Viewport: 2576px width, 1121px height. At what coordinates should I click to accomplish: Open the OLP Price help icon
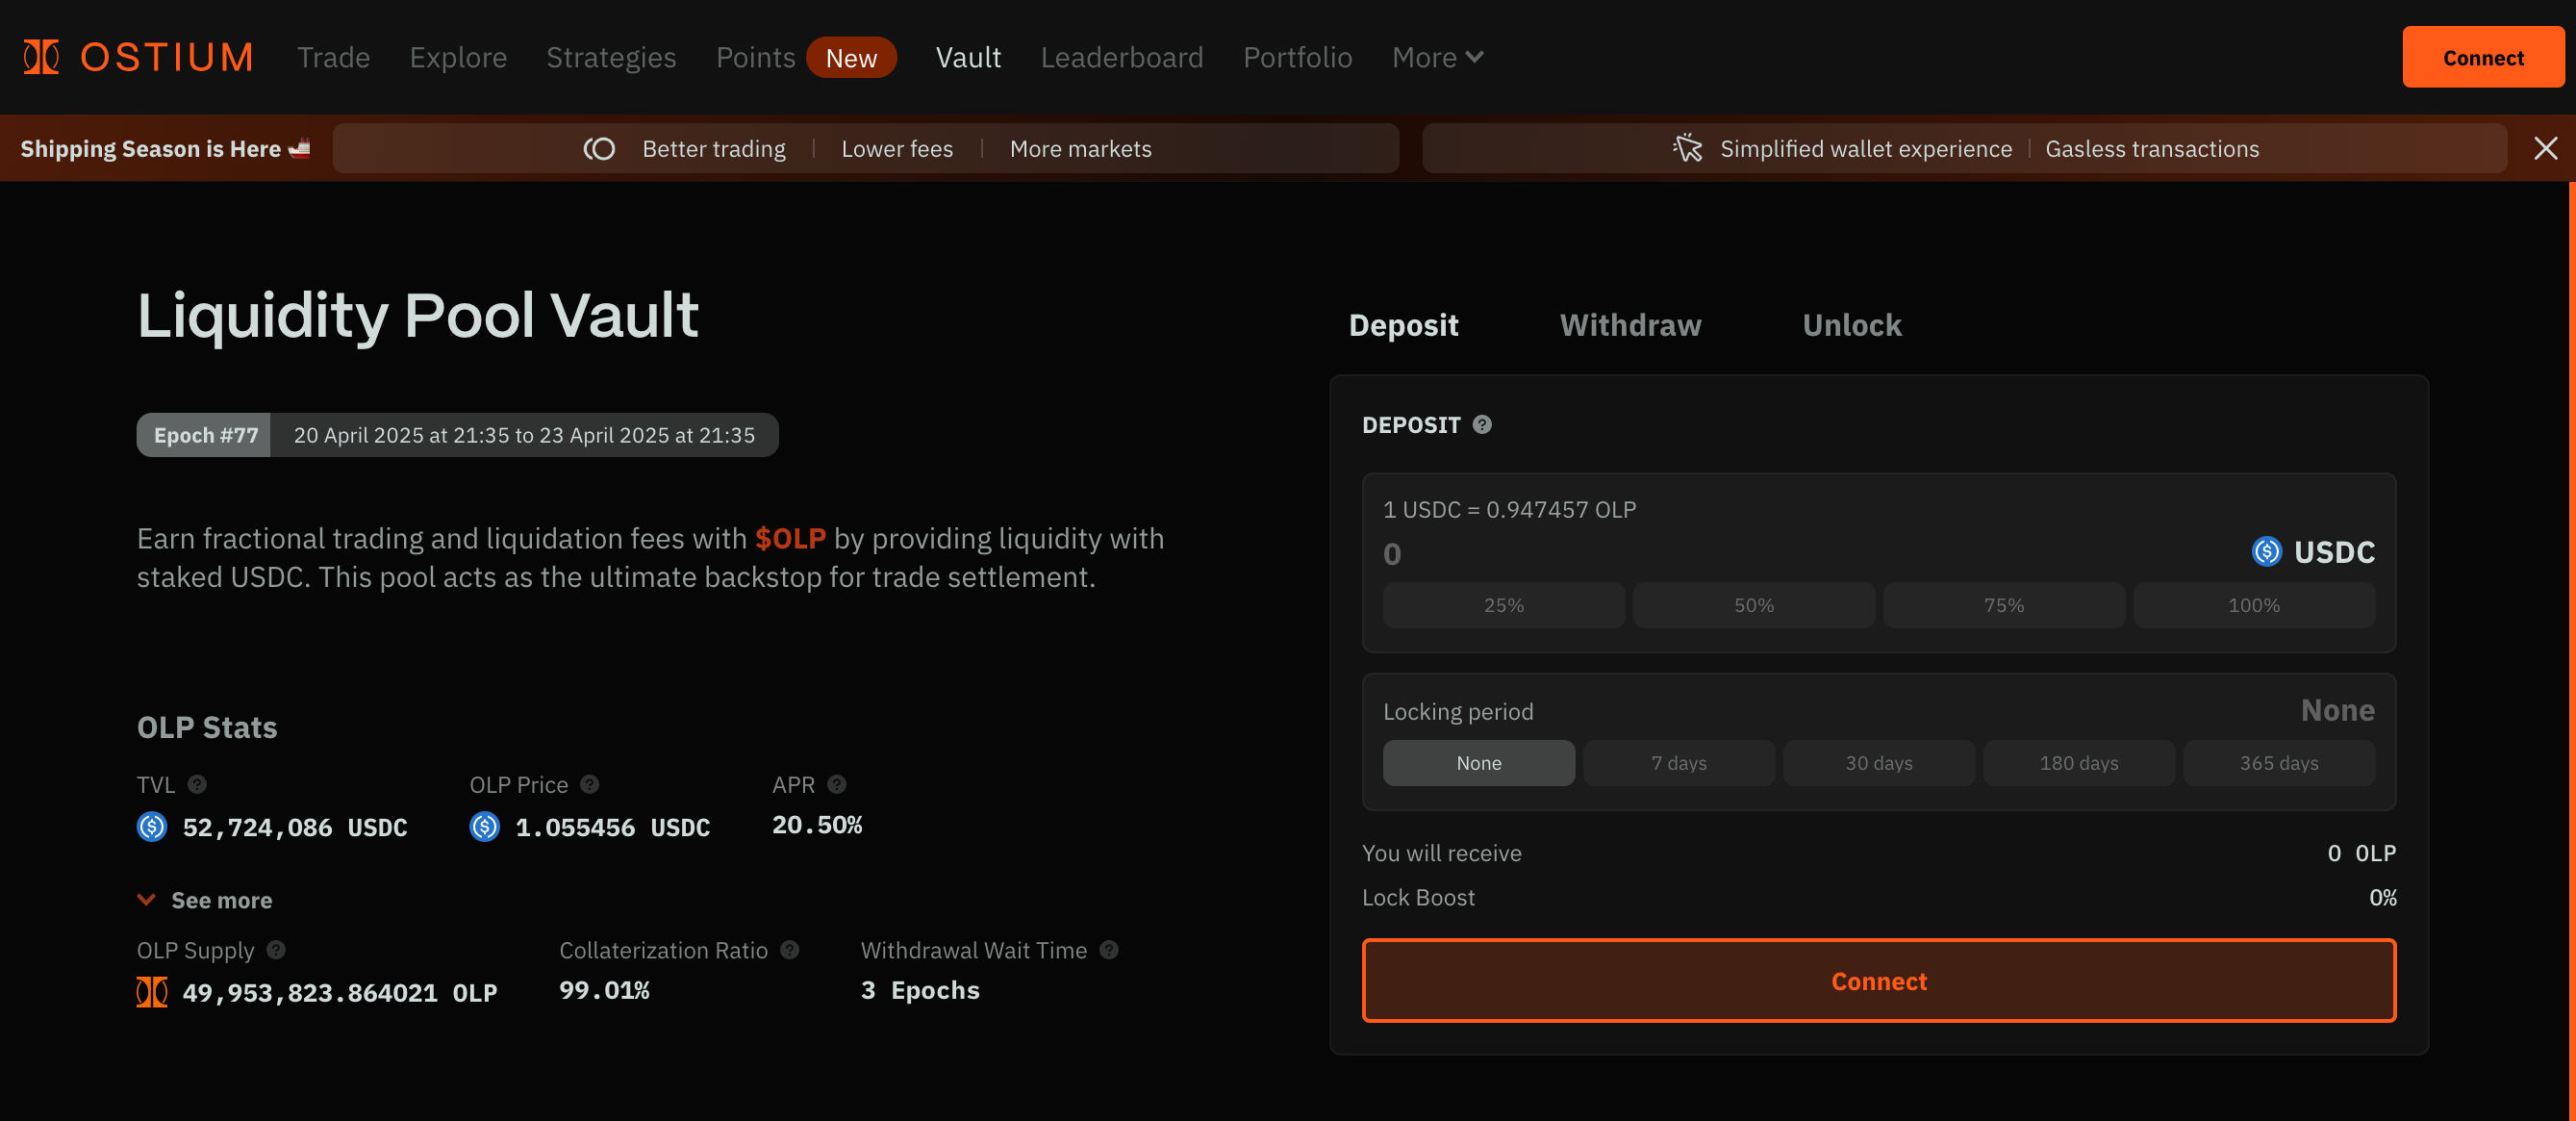coord(590,785)
